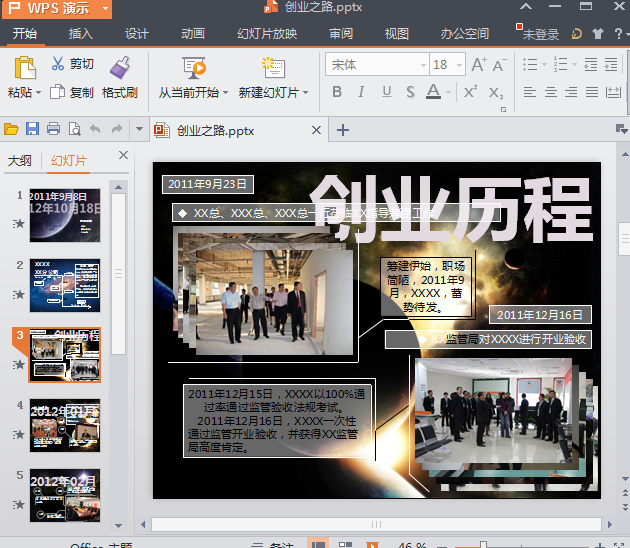Click 未登录 to sign in
The height and width of the screenshot is (548, 630).
tap(540, 35)
